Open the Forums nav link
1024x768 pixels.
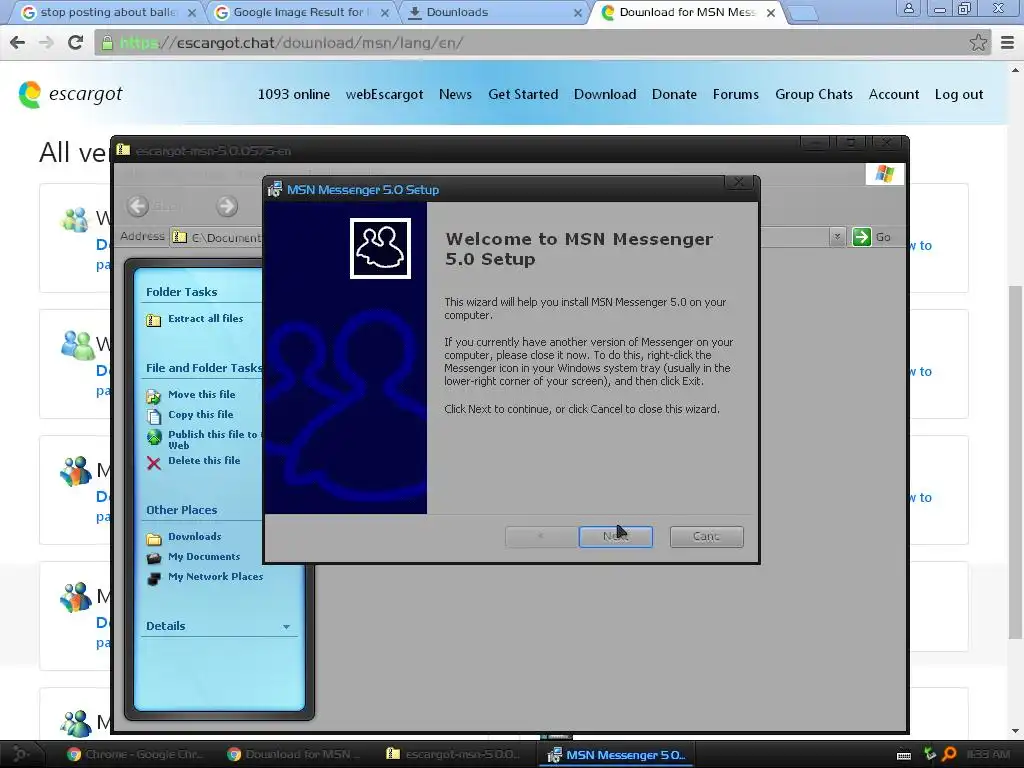(735, 95)
